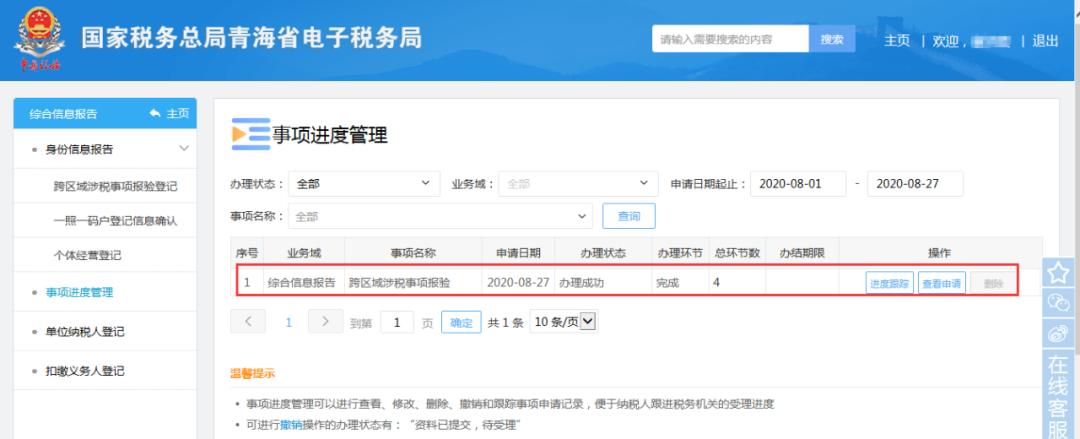Click the 事项名称 column header
Viewport: 1080px width, 439px height.
(x=413, y=253)
